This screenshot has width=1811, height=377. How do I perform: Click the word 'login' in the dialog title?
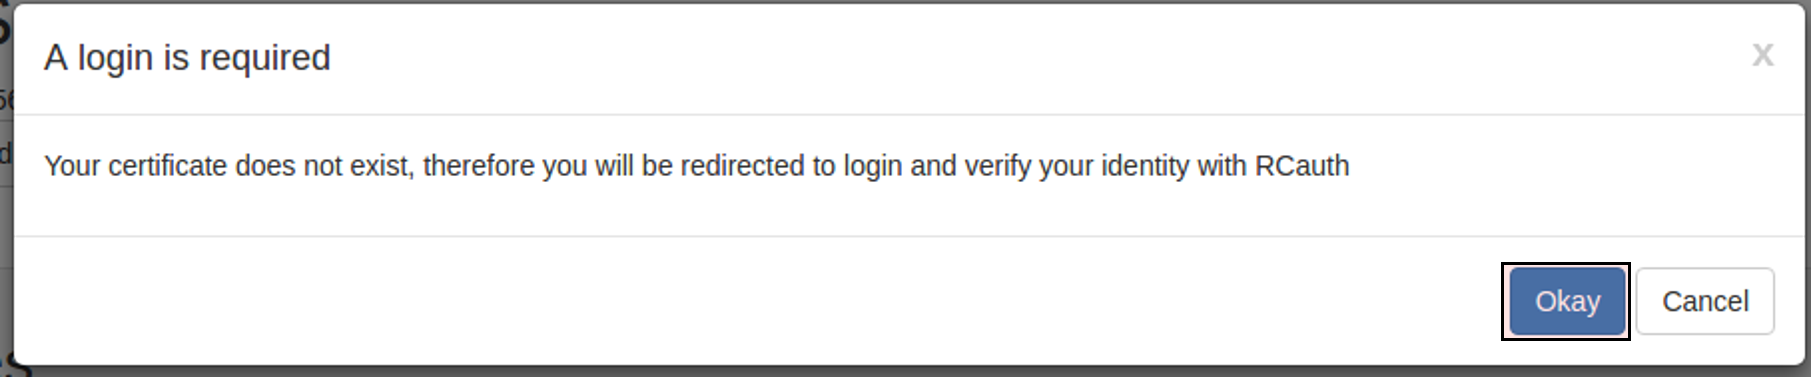[115, 60]
